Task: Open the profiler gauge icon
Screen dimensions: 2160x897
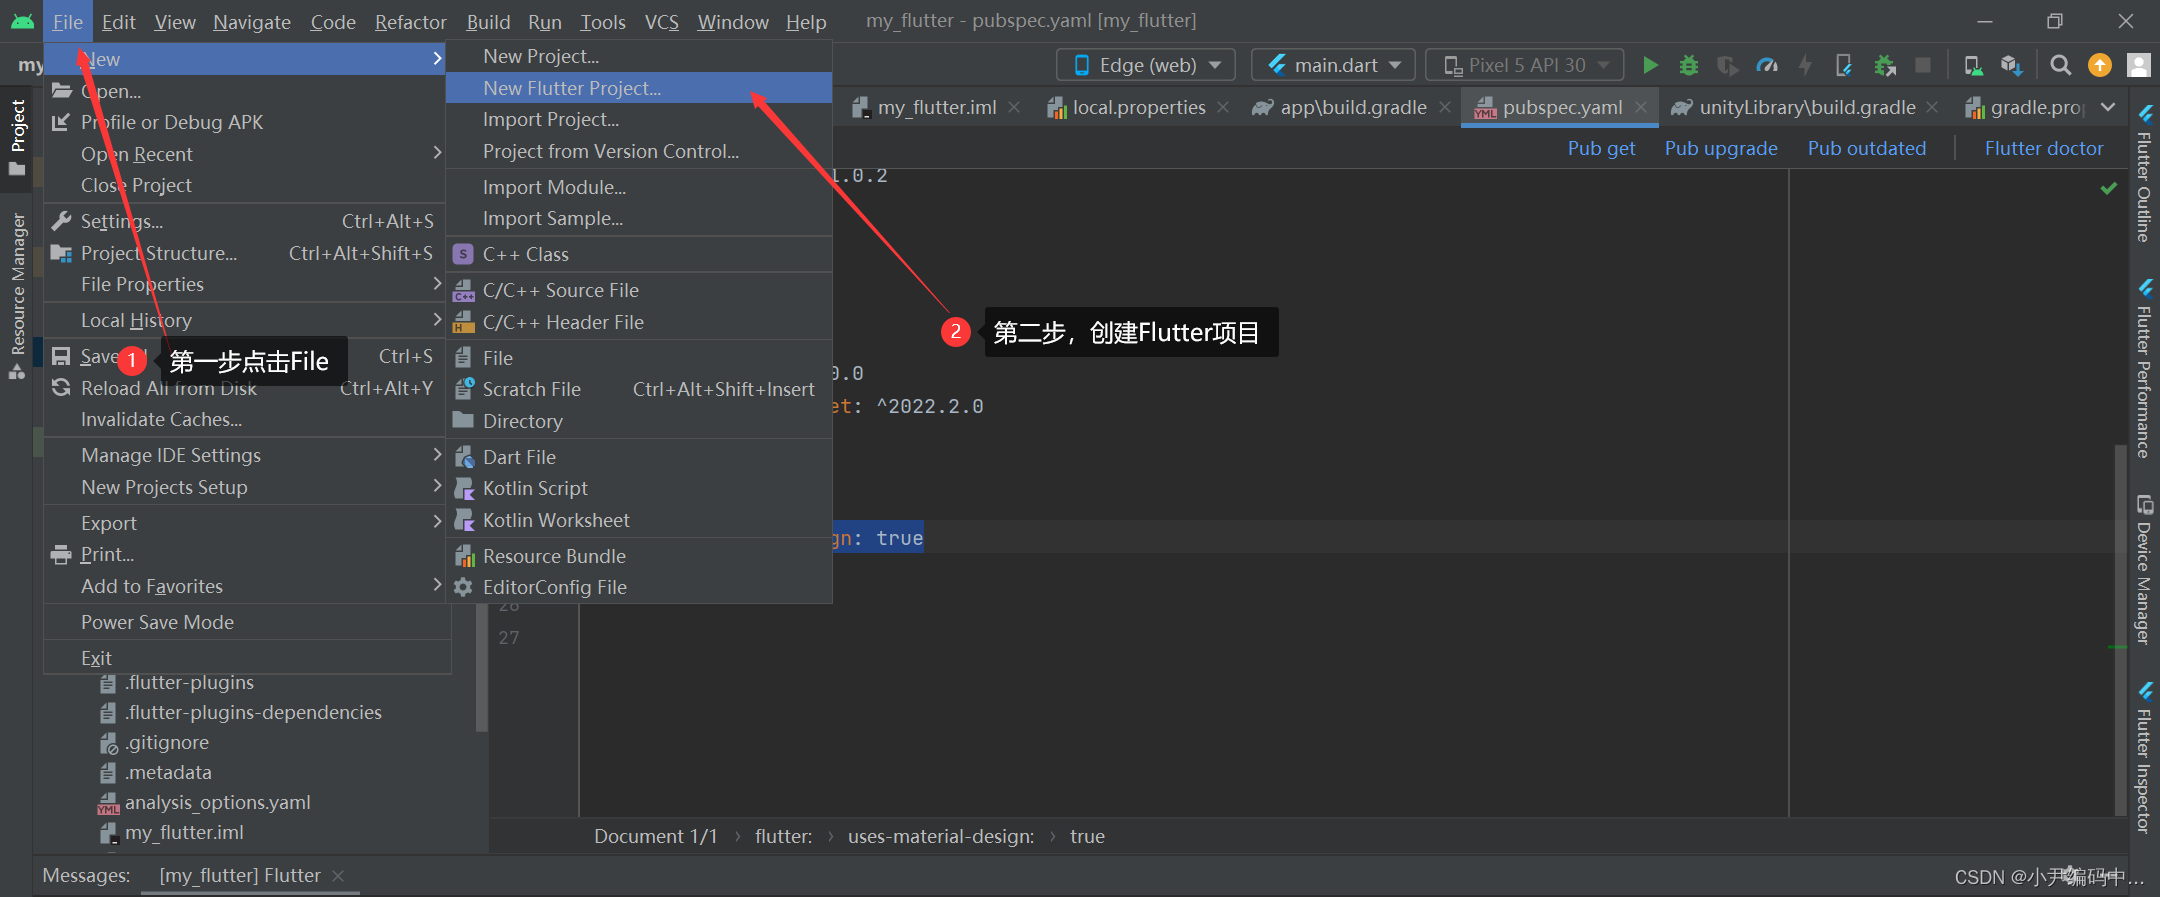Action: pyautogui.click(x=1767, y=65)
